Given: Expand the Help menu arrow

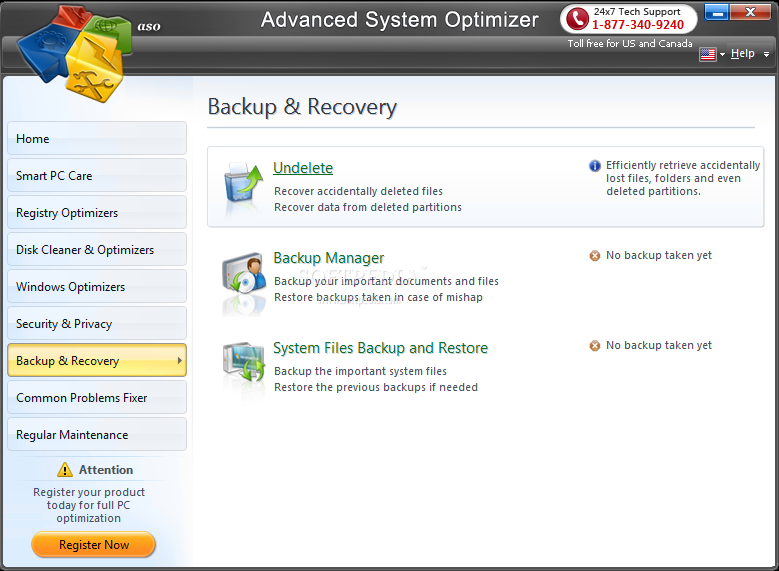Looking at the screenshot, I should (x=766, y=54).
